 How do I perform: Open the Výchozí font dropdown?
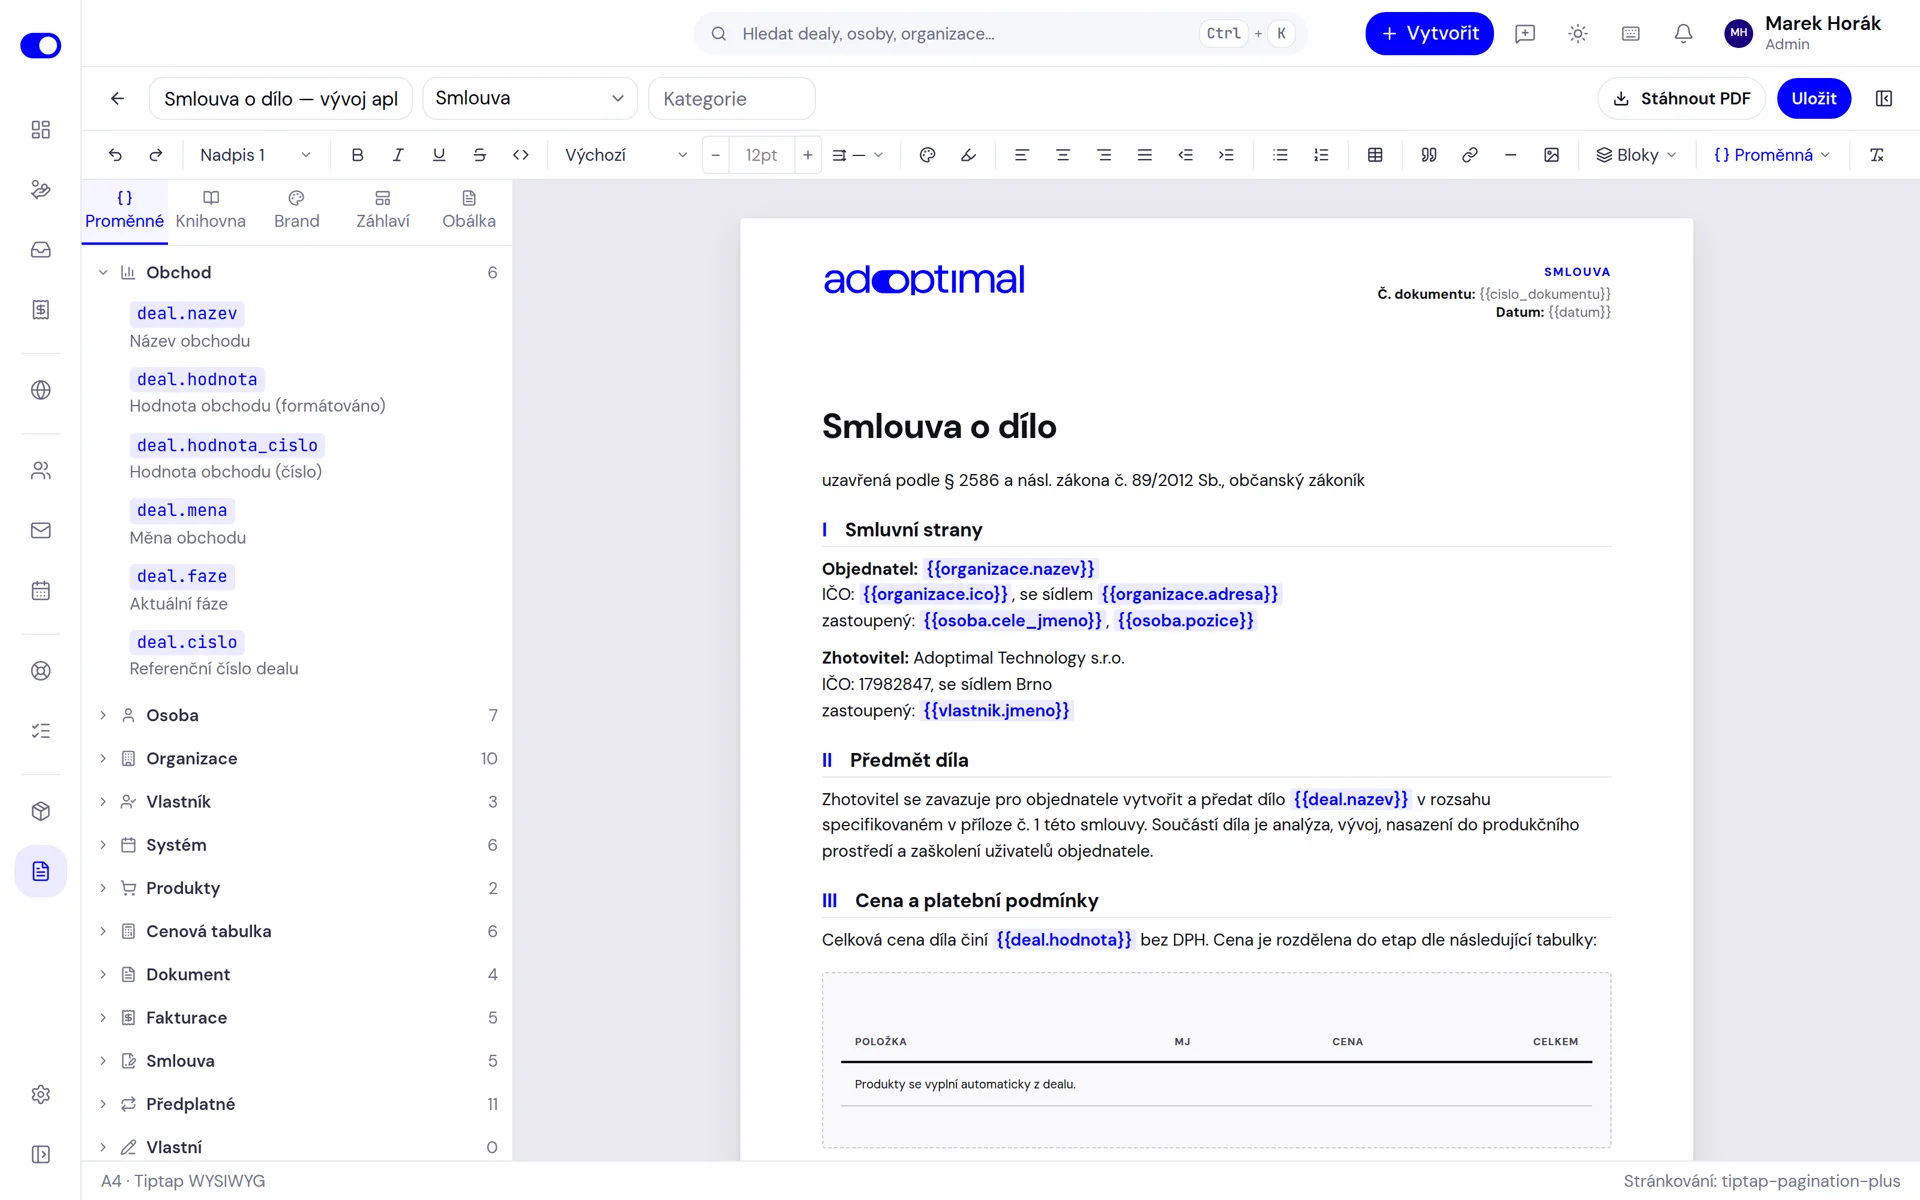pos(626,155)
